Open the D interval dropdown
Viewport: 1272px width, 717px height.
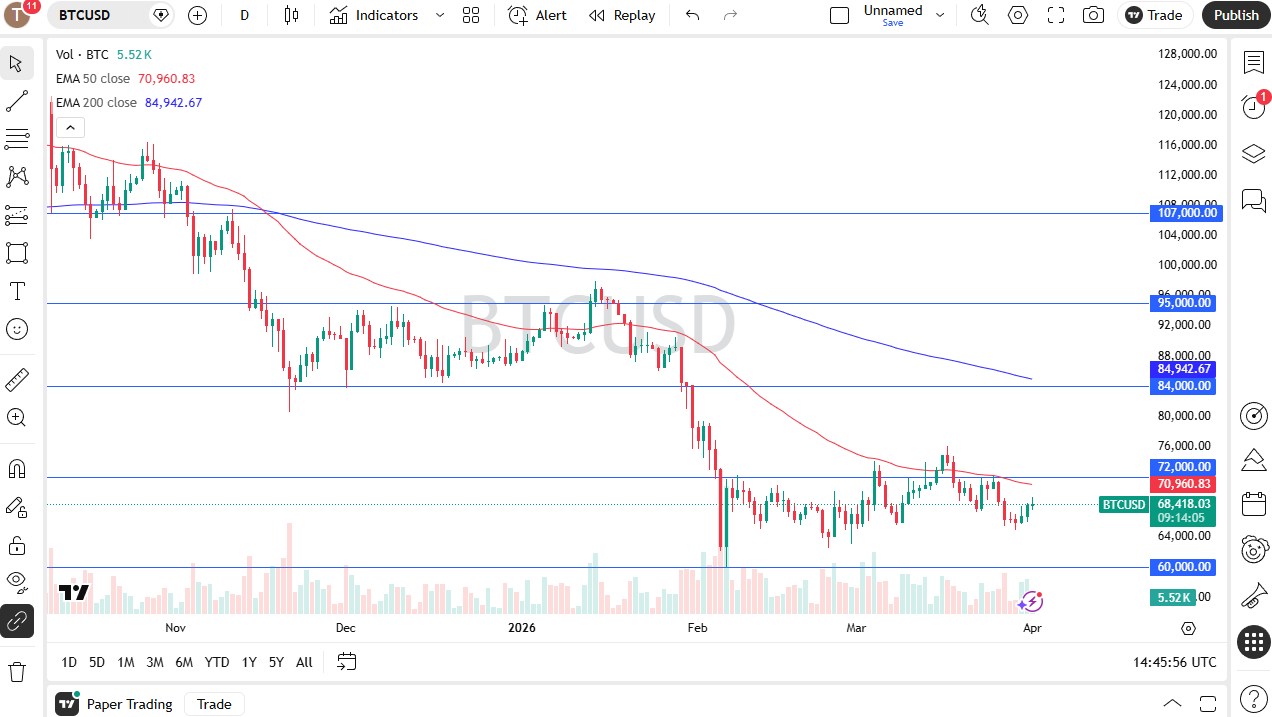(244, 15)
